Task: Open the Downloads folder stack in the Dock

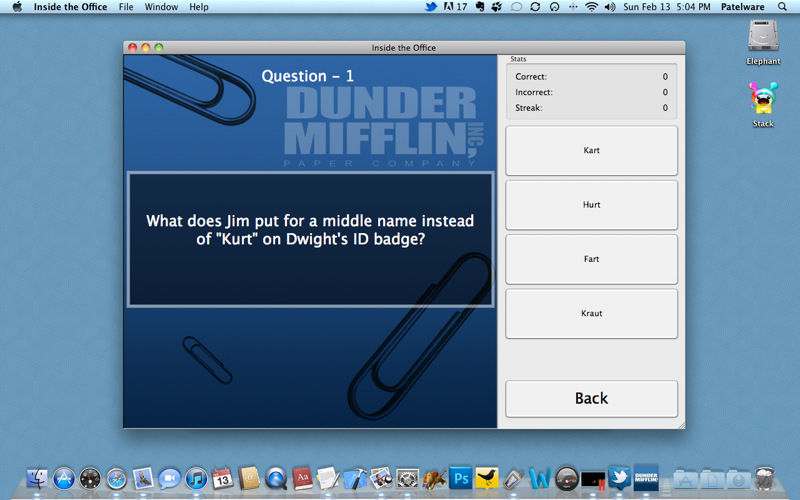Action: point(739,479)
